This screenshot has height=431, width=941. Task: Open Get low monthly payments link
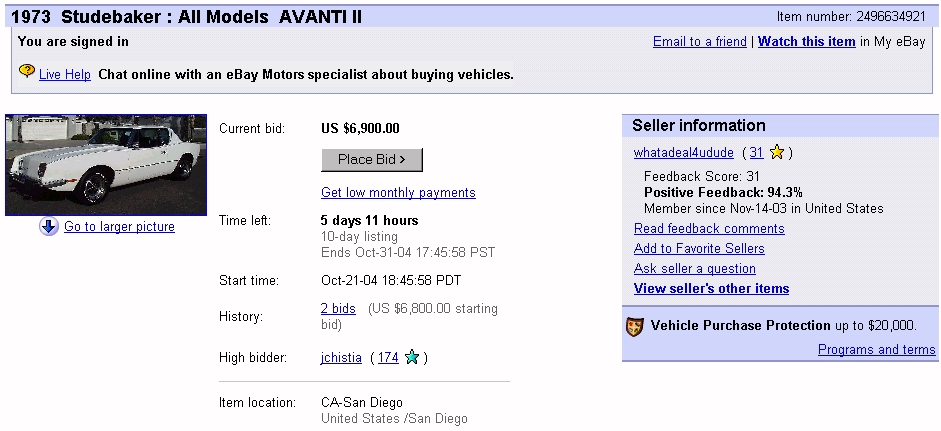(x=398, y=193)
